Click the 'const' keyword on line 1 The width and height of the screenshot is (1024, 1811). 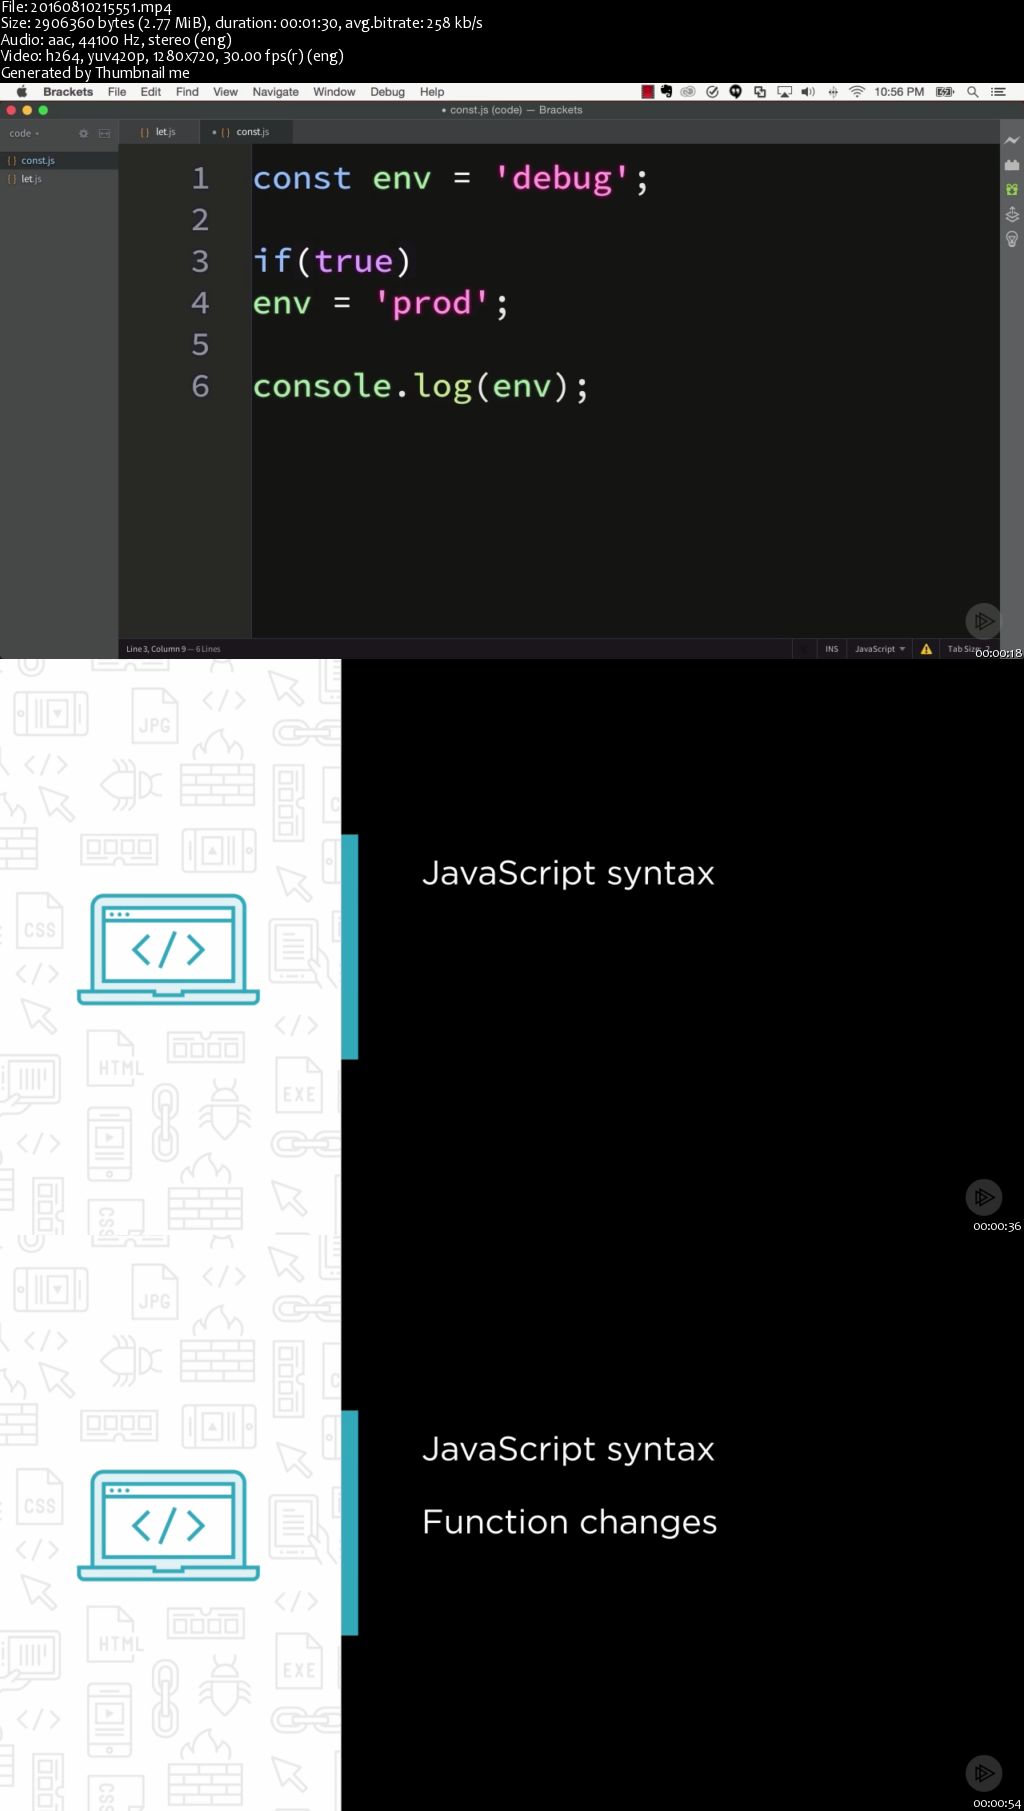302,179
